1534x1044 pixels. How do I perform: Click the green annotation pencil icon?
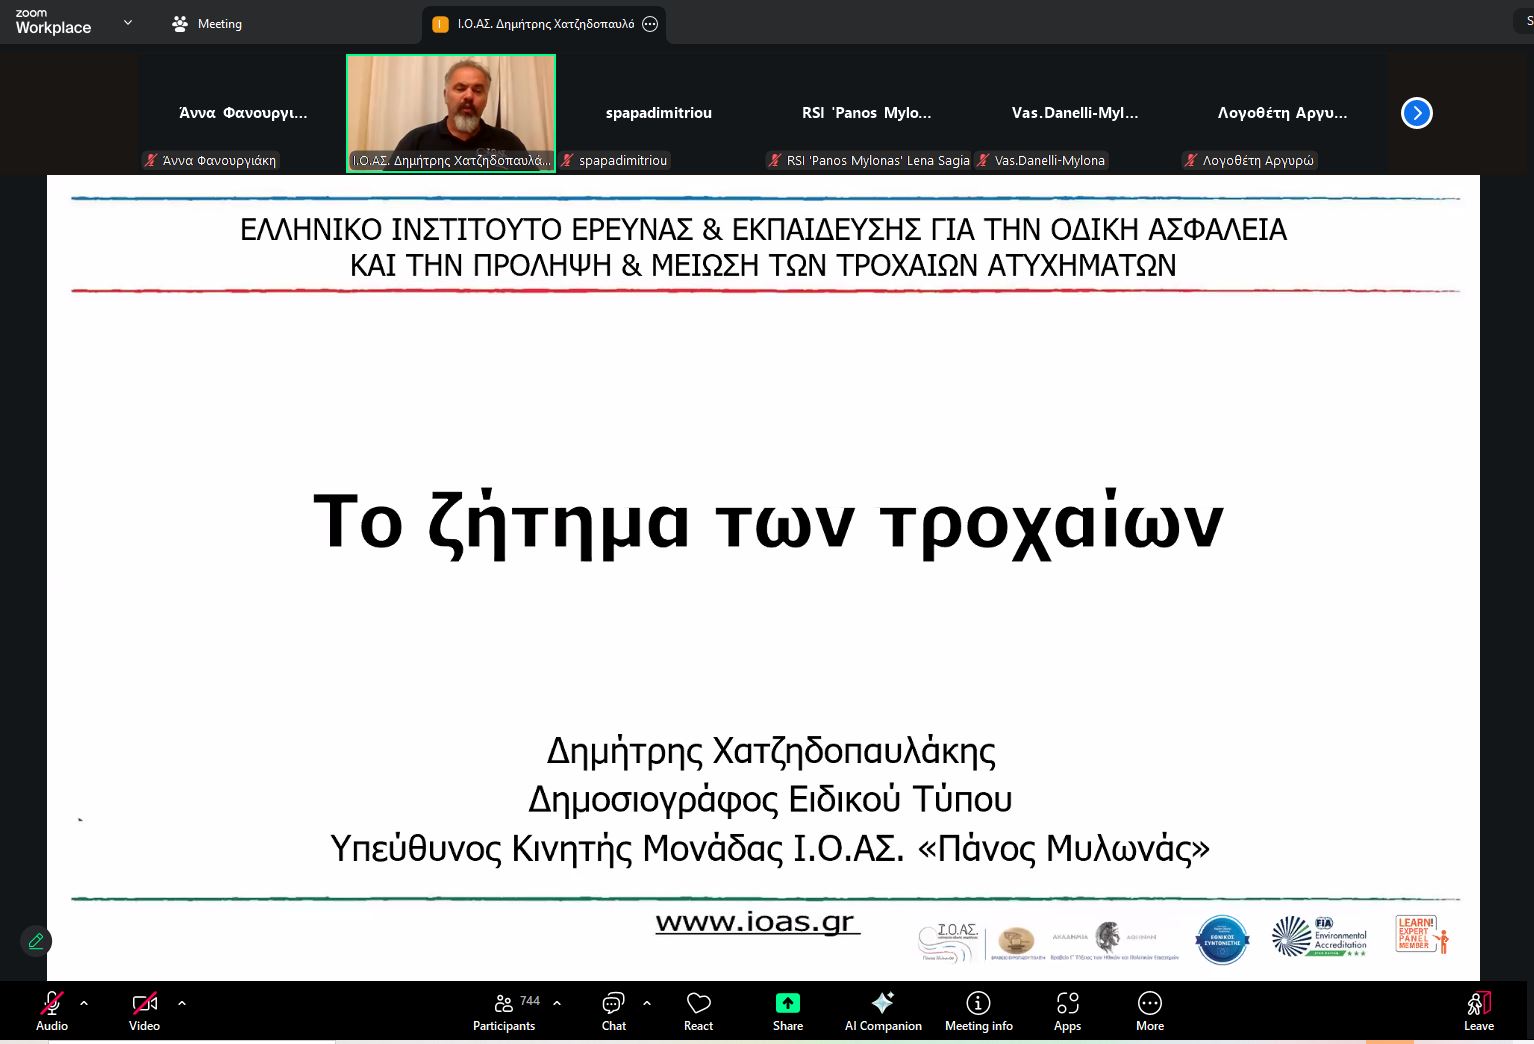tap(36, 941)
